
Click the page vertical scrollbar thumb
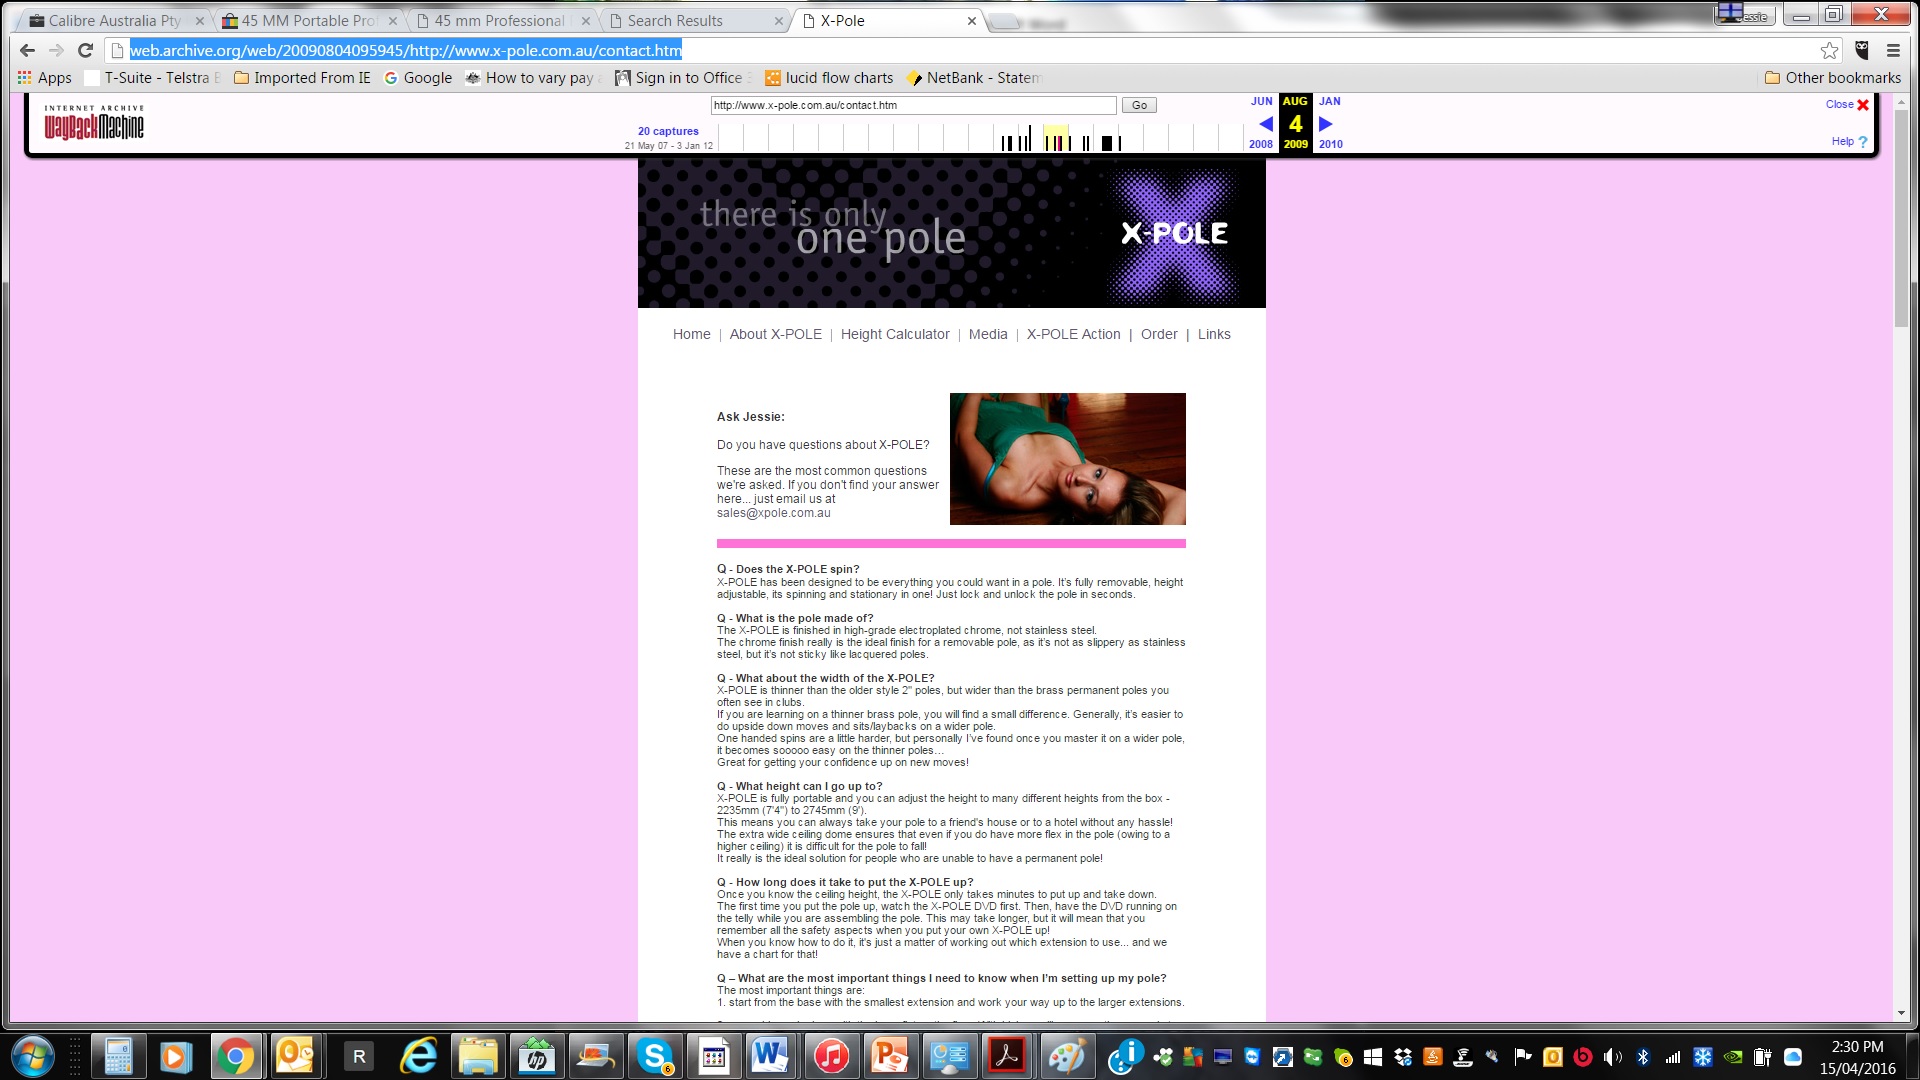coord(1901,217)
